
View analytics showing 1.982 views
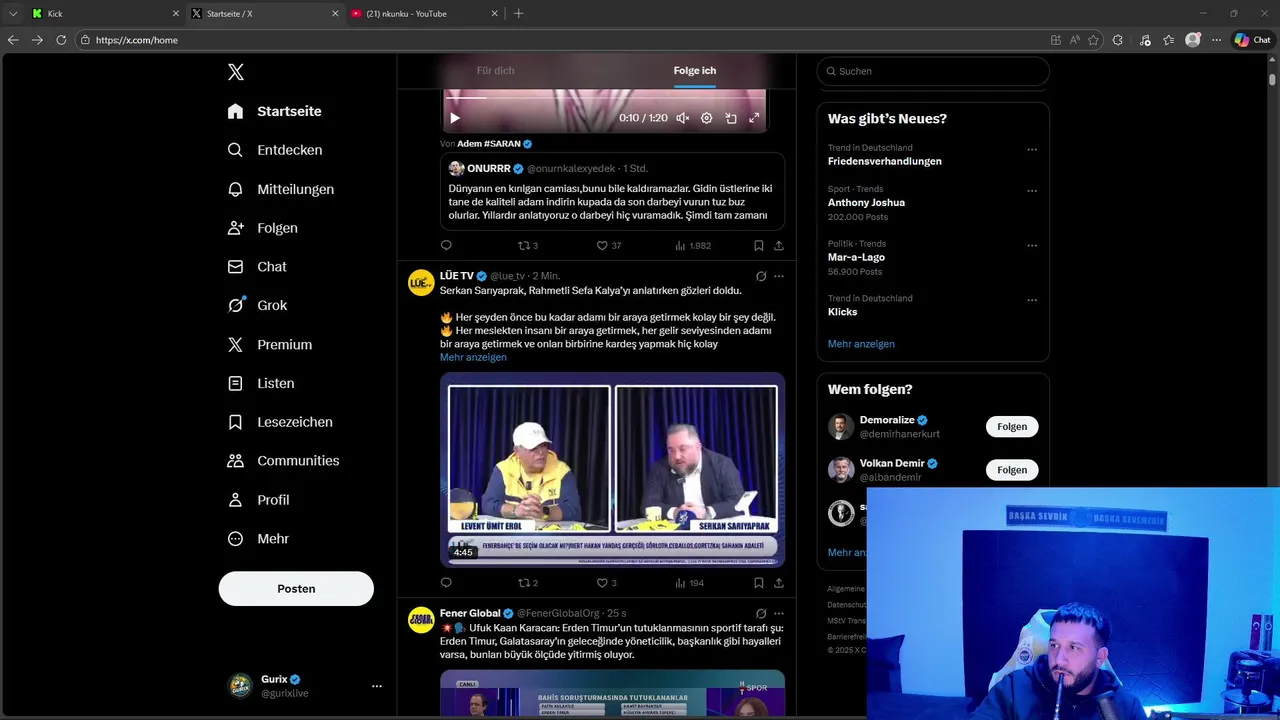(x=693, y=245)
